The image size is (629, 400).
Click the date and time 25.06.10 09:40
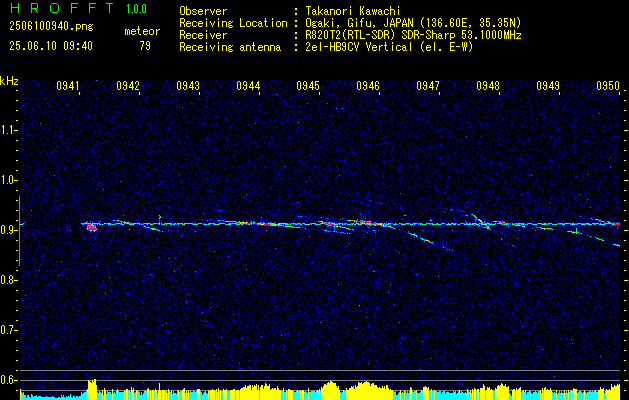click(x=51, y=46)
